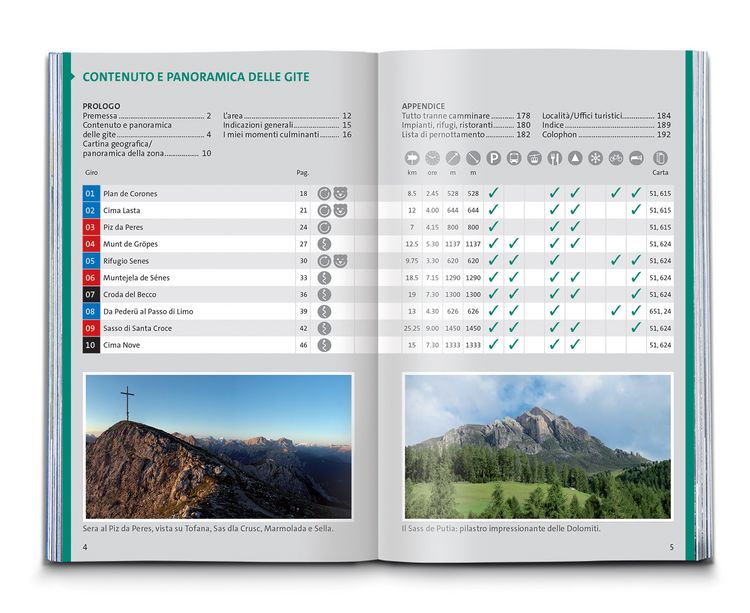The image size is (750, 613).
Task: Click the fork and knife restaurant icon
Action: click(555, 158)
